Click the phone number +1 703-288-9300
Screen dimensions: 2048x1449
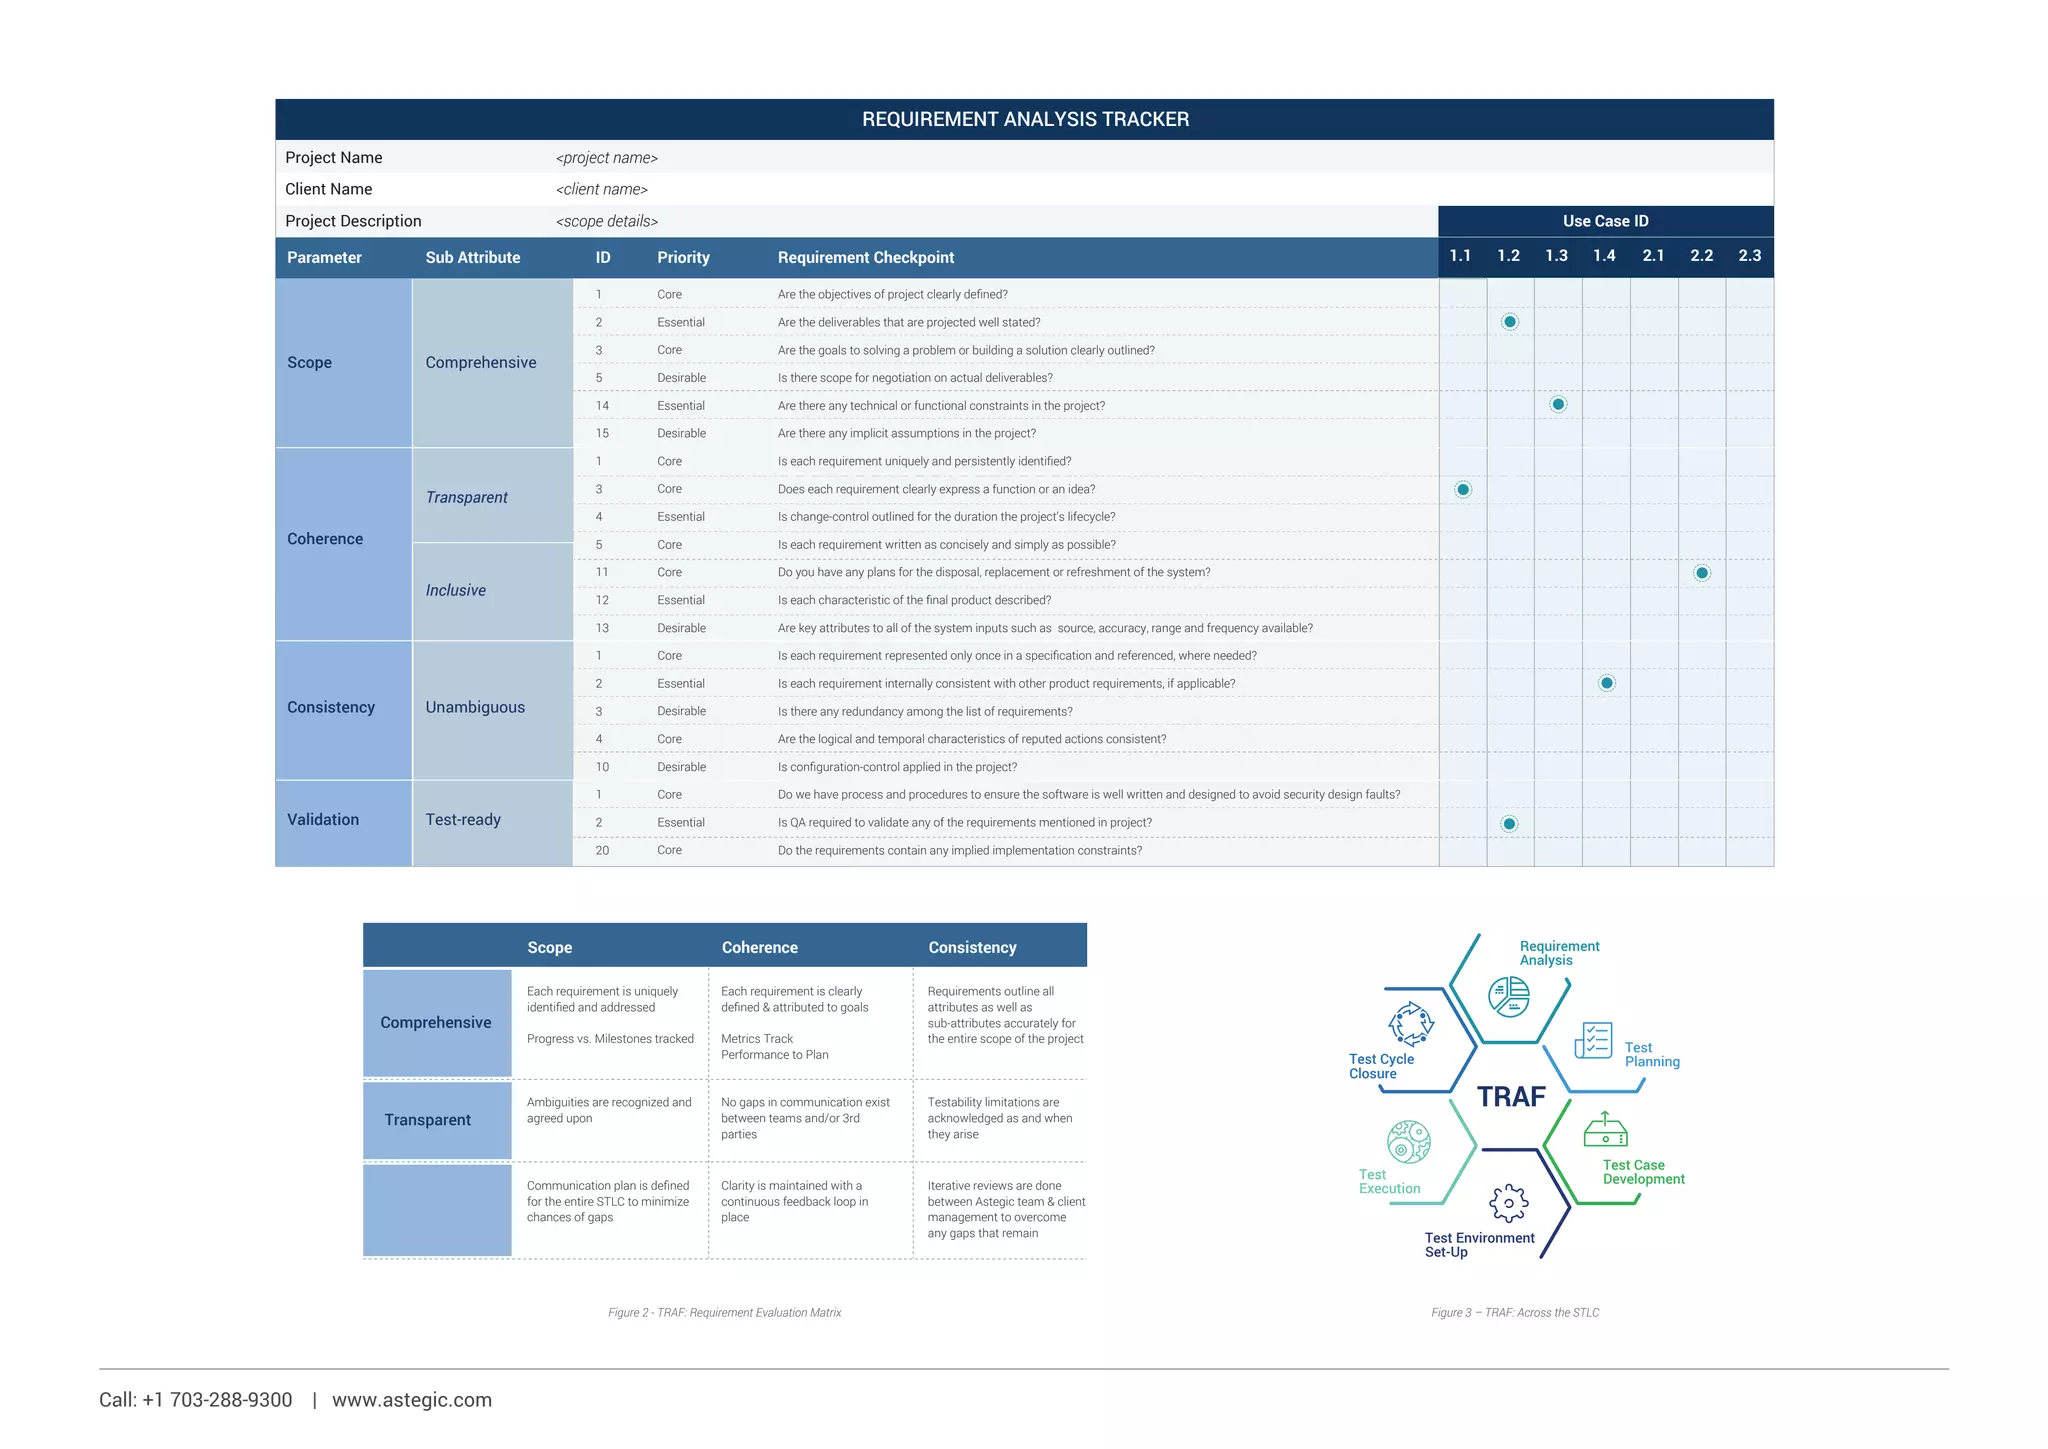point(217,1400)
